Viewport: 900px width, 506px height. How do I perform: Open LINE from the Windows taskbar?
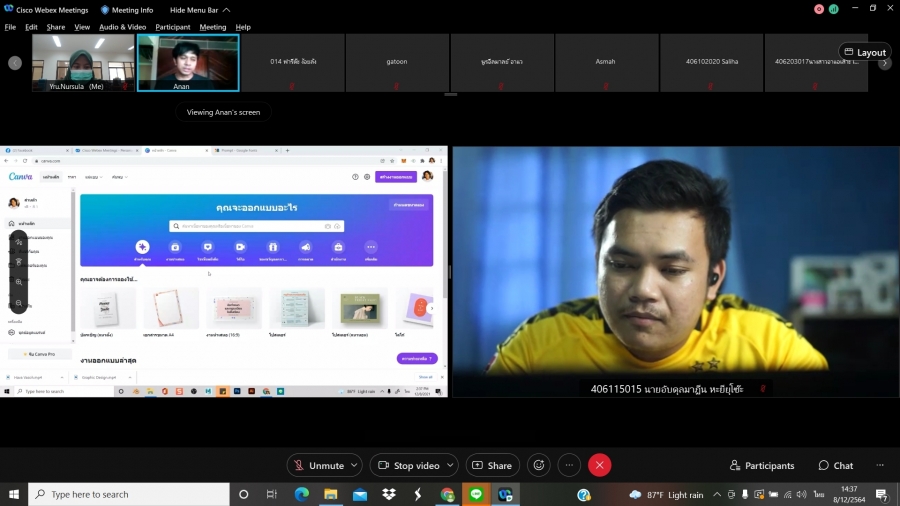pyautogui.click(x=476, y=494)
